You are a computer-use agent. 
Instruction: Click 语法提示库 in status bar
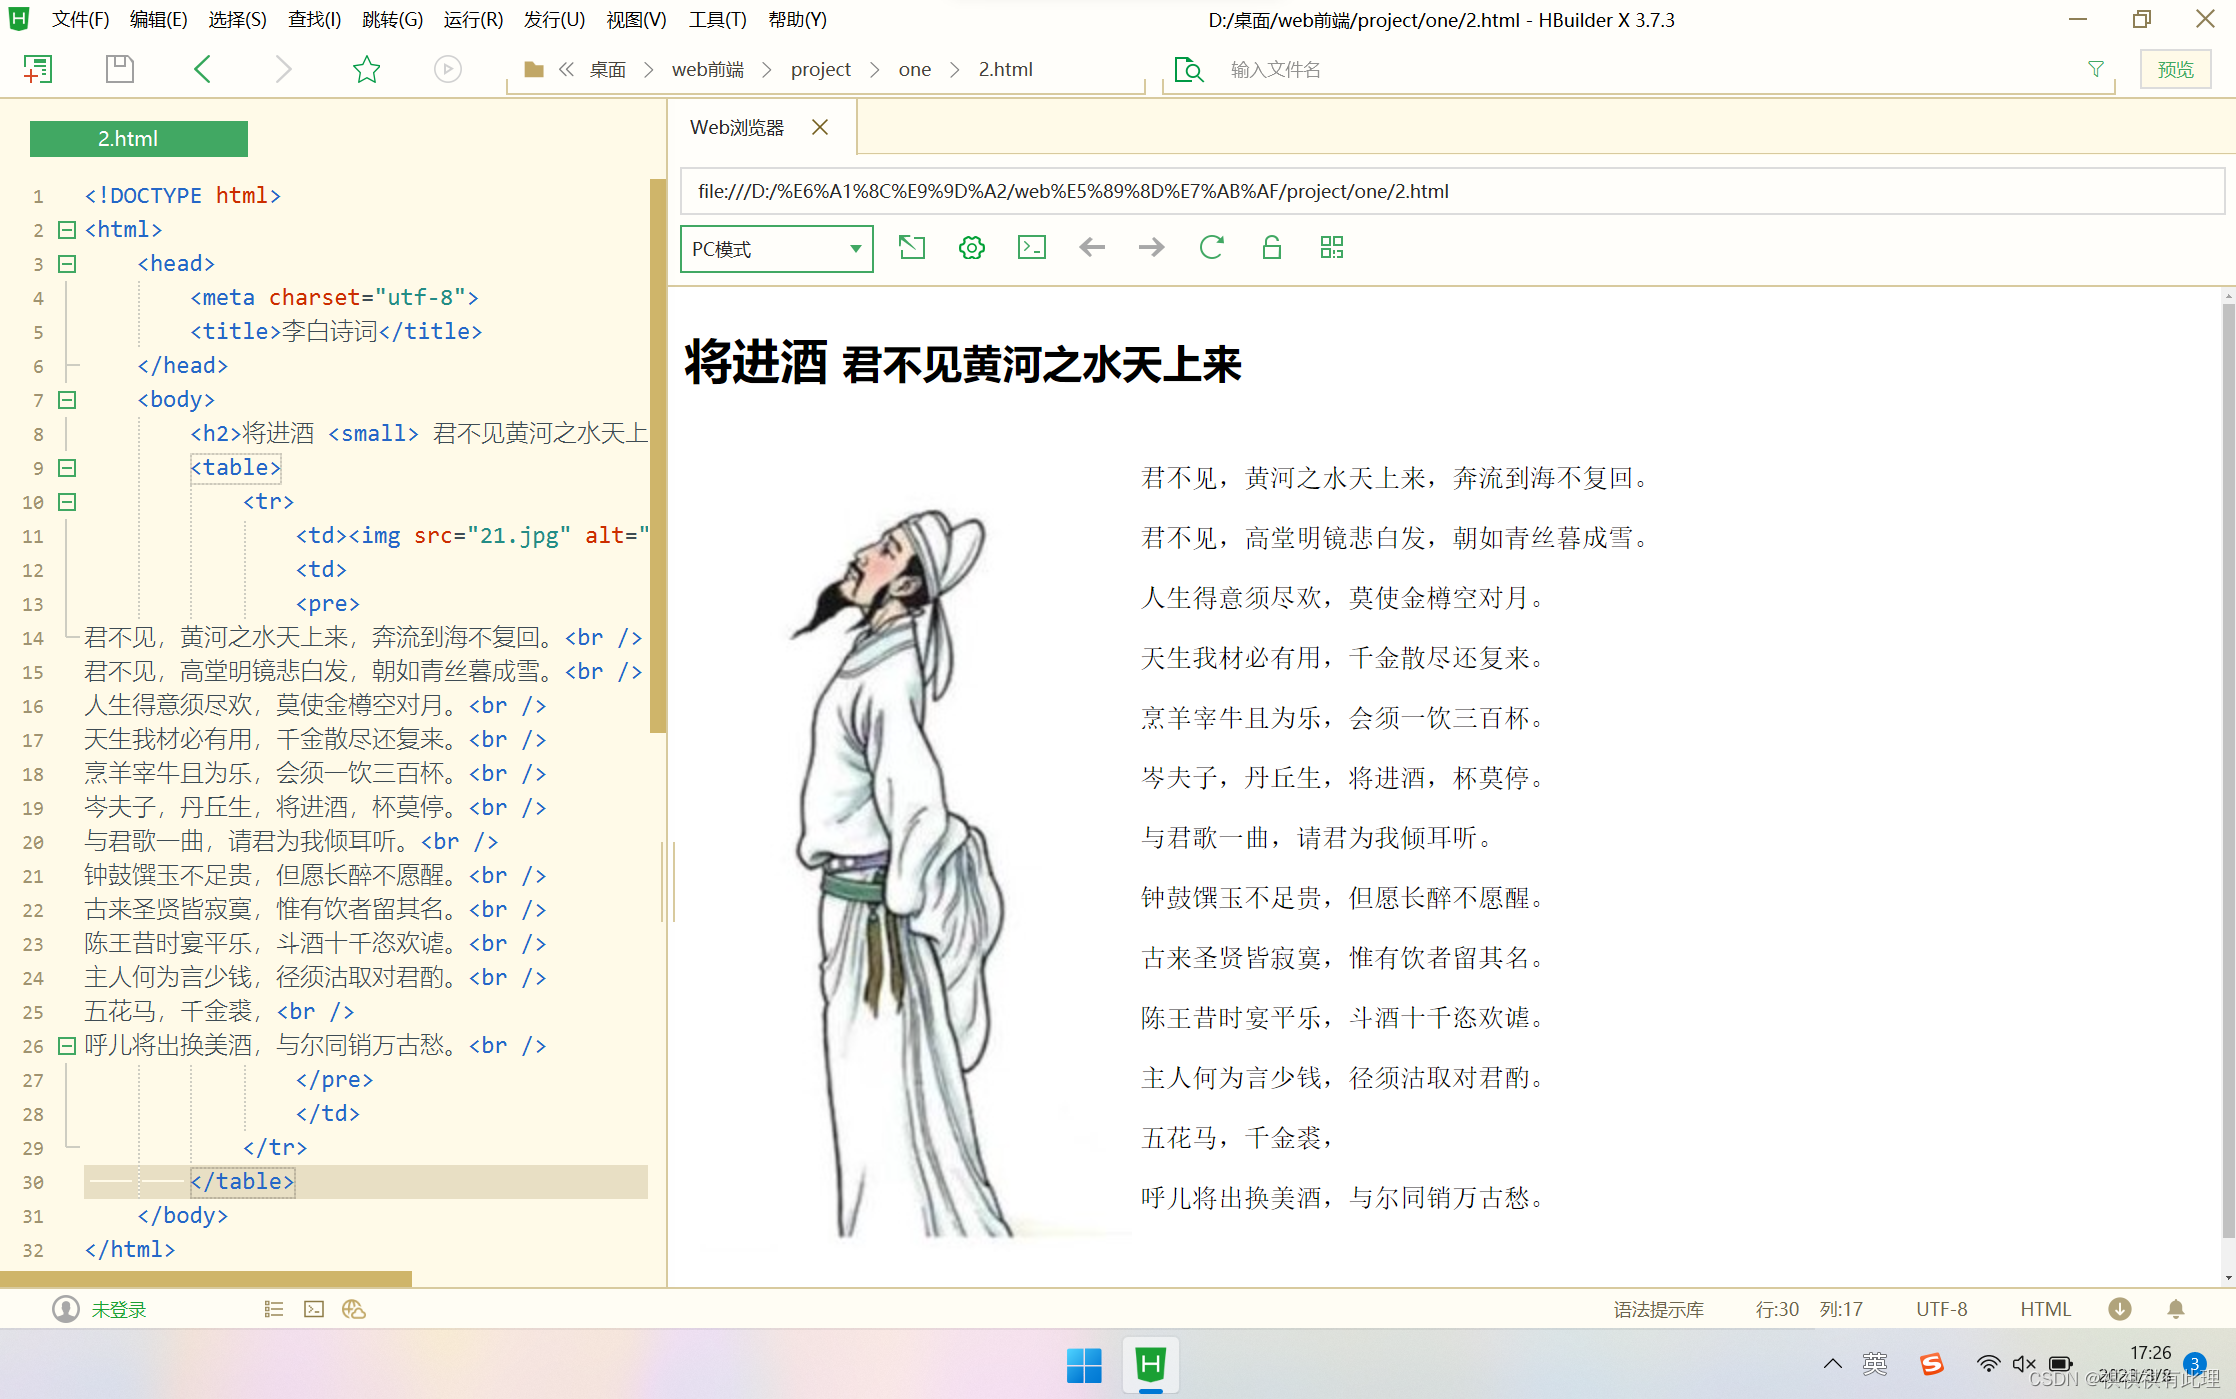click(x=1658, y=1309)
